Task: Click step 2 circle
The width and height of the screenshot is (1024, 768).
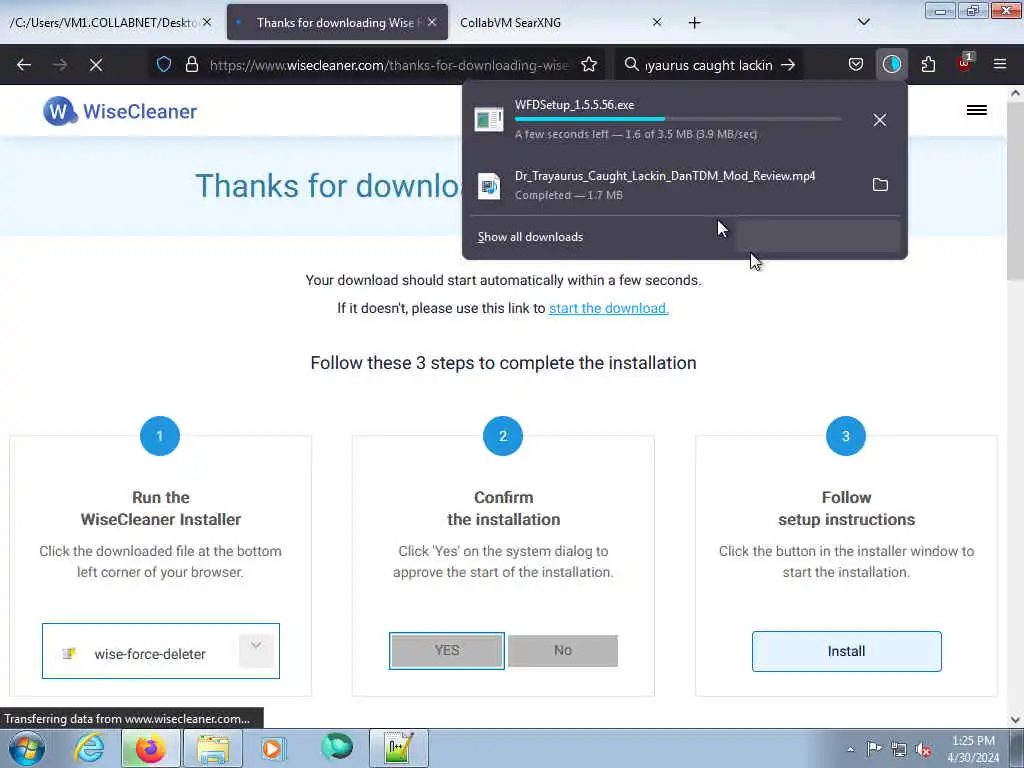Action: [x=503, y=436]
